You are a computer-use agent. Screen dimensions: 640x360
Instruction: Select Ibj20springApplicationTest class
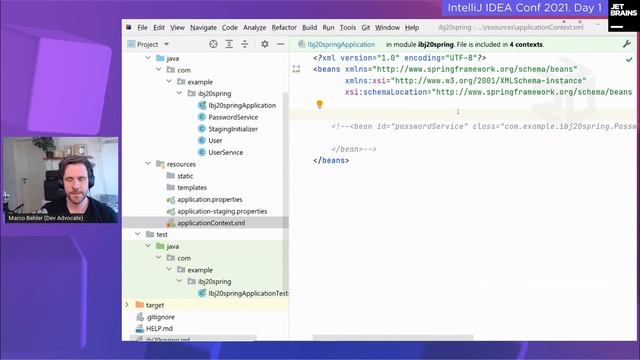coord(248,293)
